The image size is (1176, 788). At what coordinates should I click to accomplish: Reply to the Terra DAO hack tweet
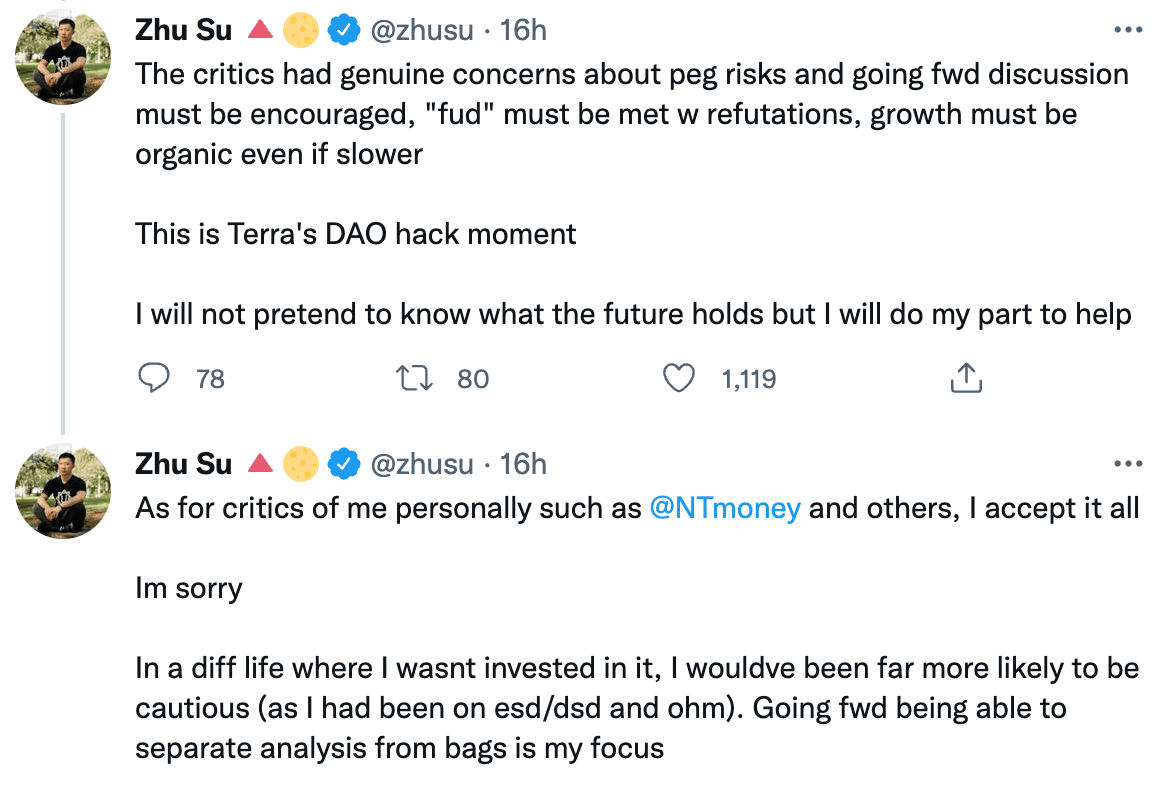coord(152,378)
